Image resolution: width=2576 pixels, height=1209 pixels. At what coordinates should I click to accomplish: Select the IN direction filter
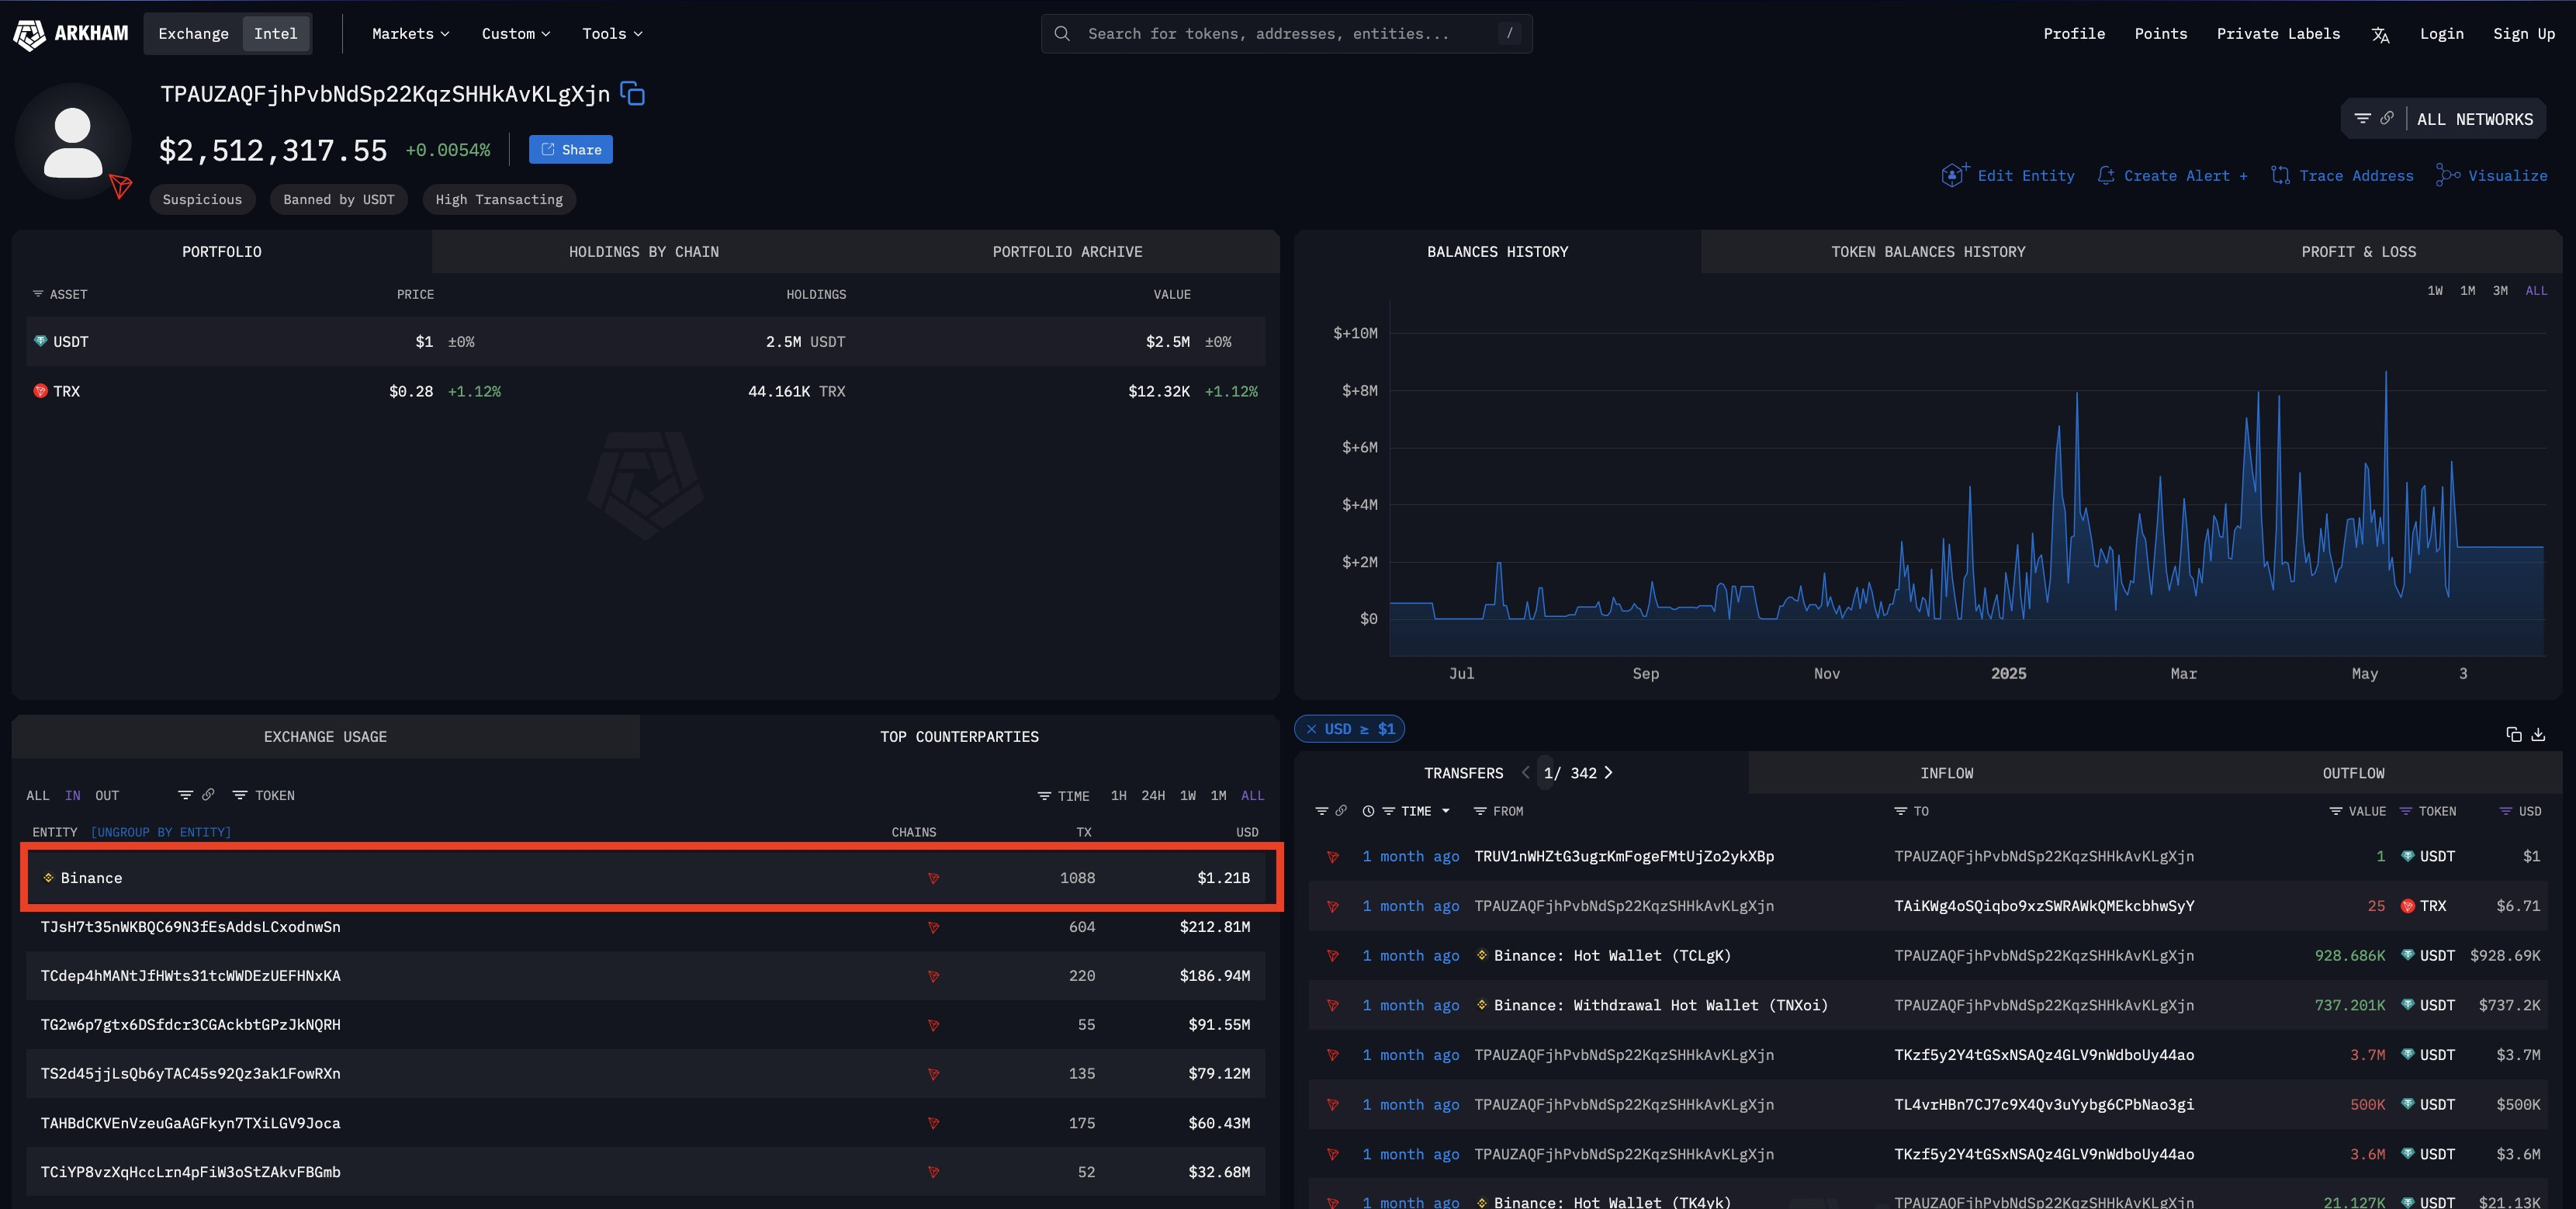coord(73,795)
